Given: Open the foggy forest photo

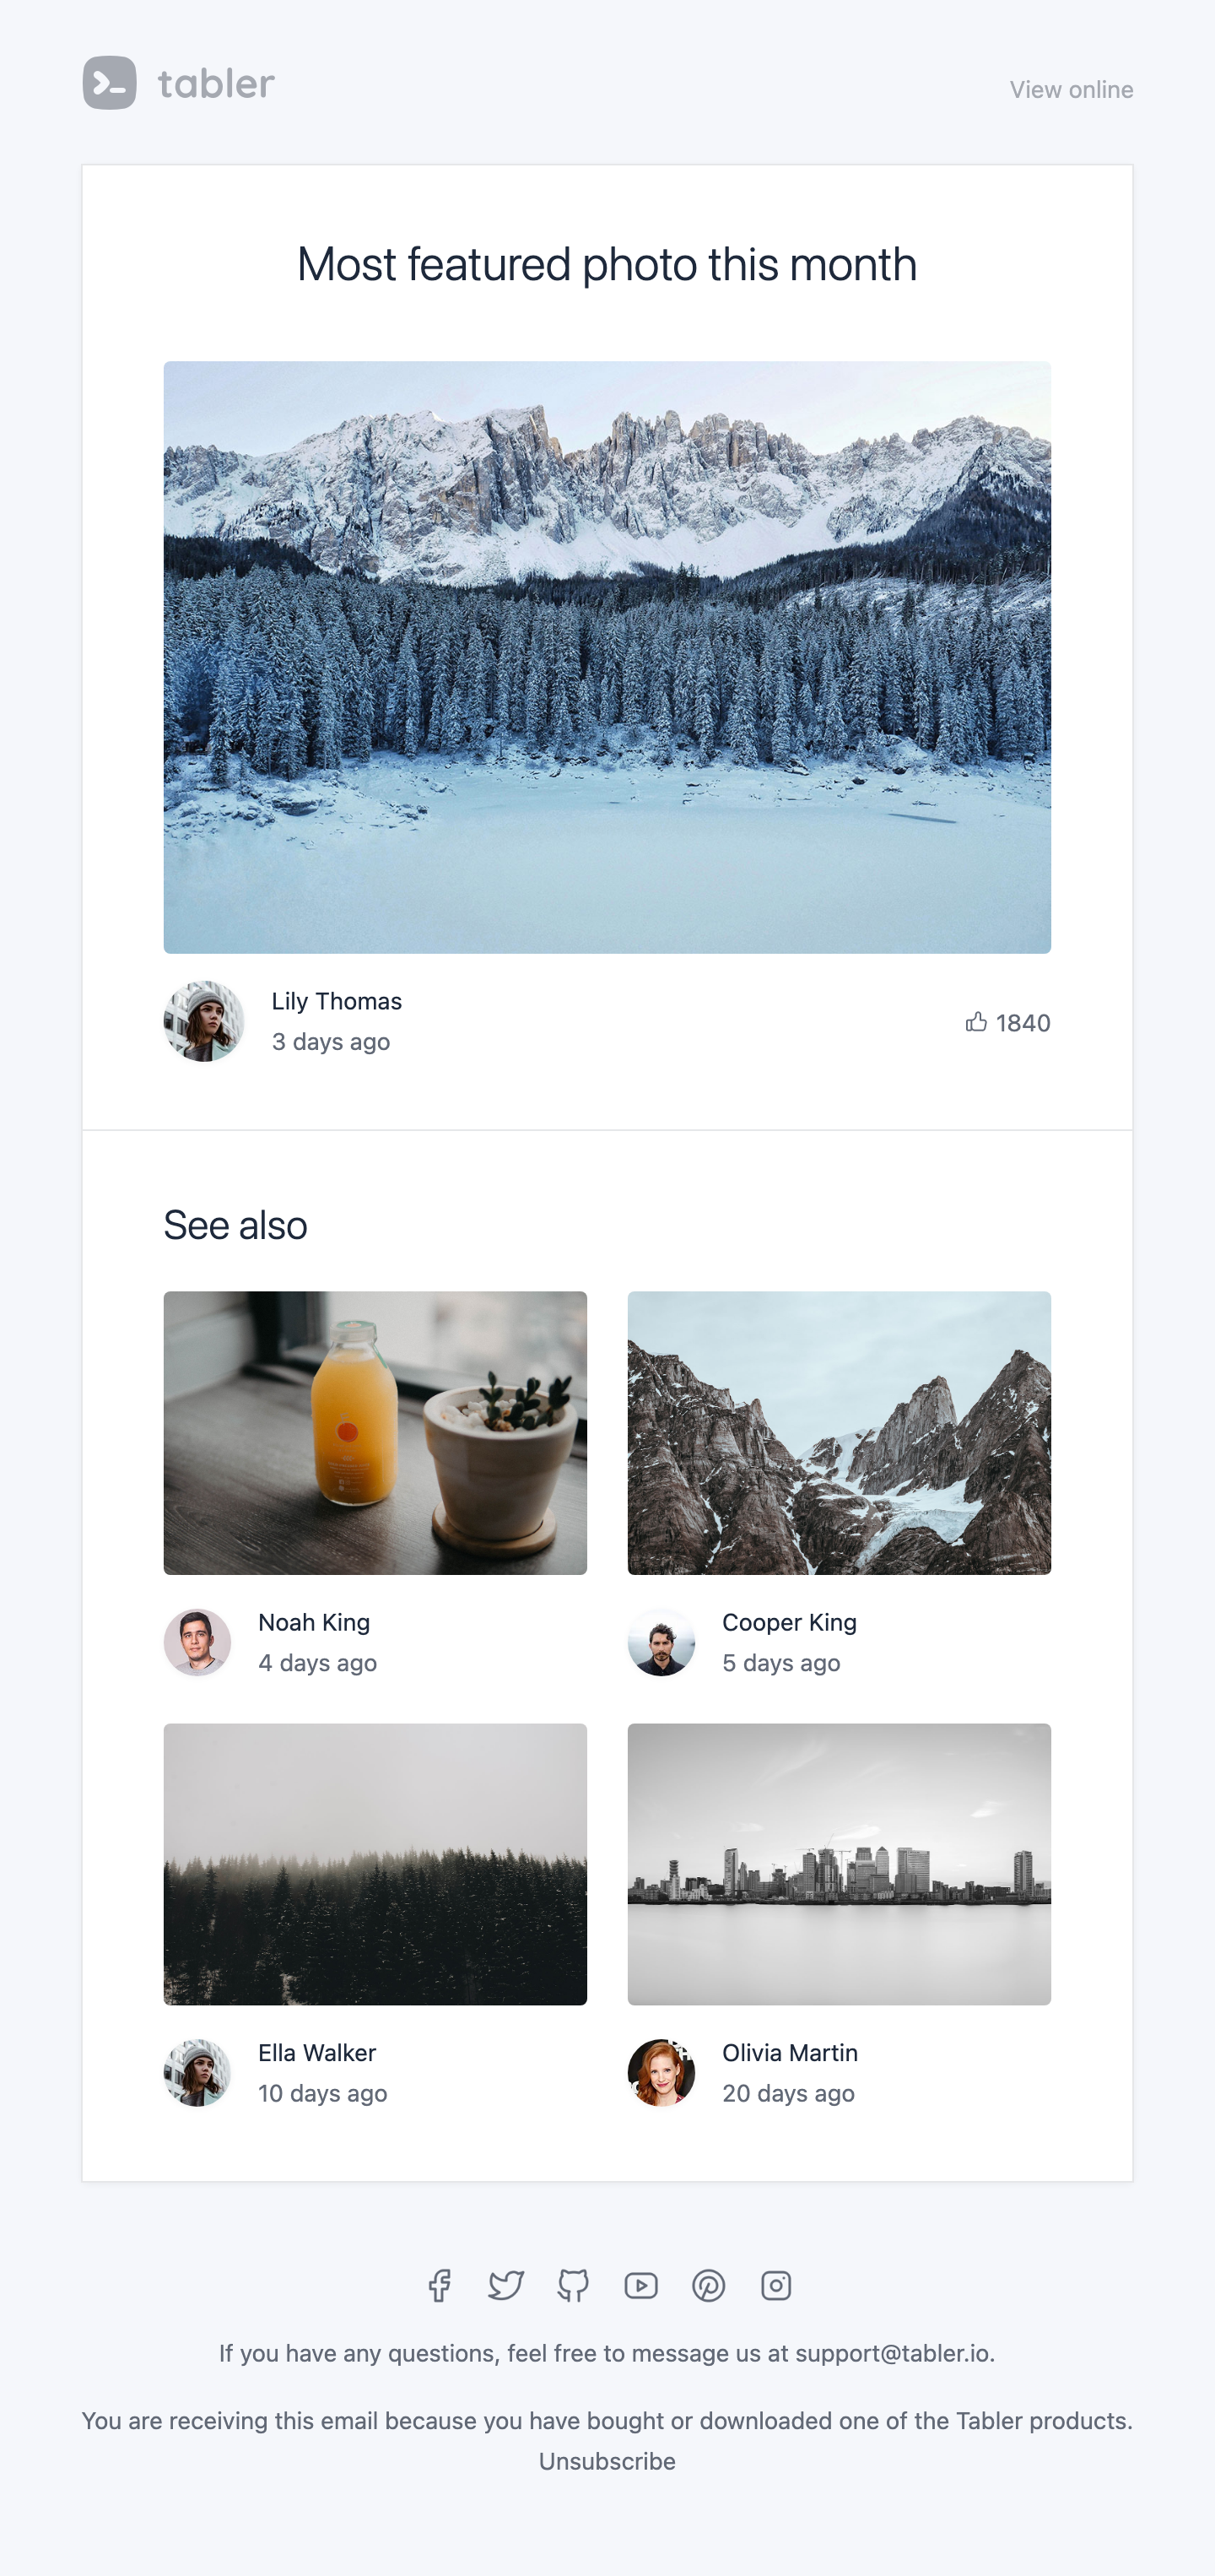Looking at the screenshot, I should pos(375,1864).
